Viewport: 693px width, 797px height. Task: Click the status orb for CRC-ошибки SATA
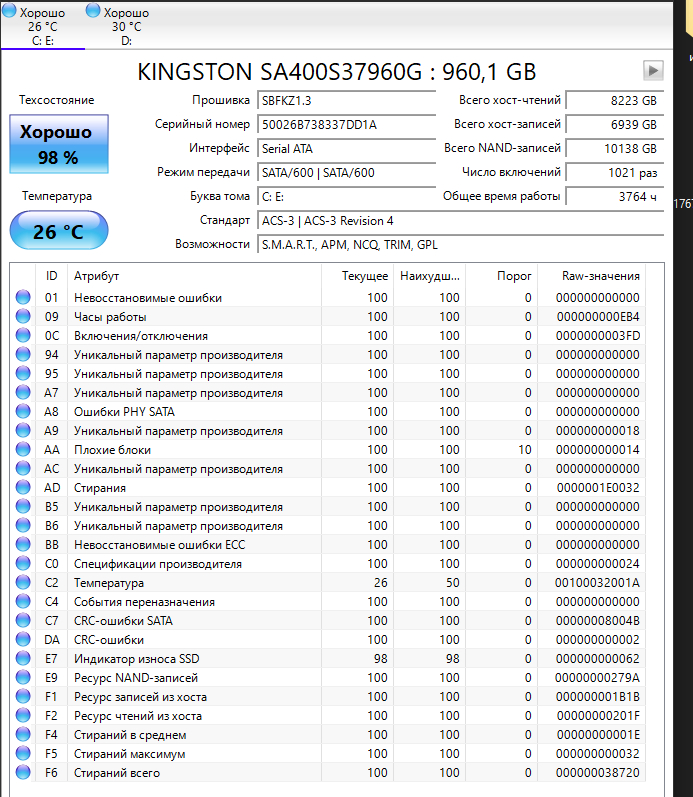click(x=23, y=621)
